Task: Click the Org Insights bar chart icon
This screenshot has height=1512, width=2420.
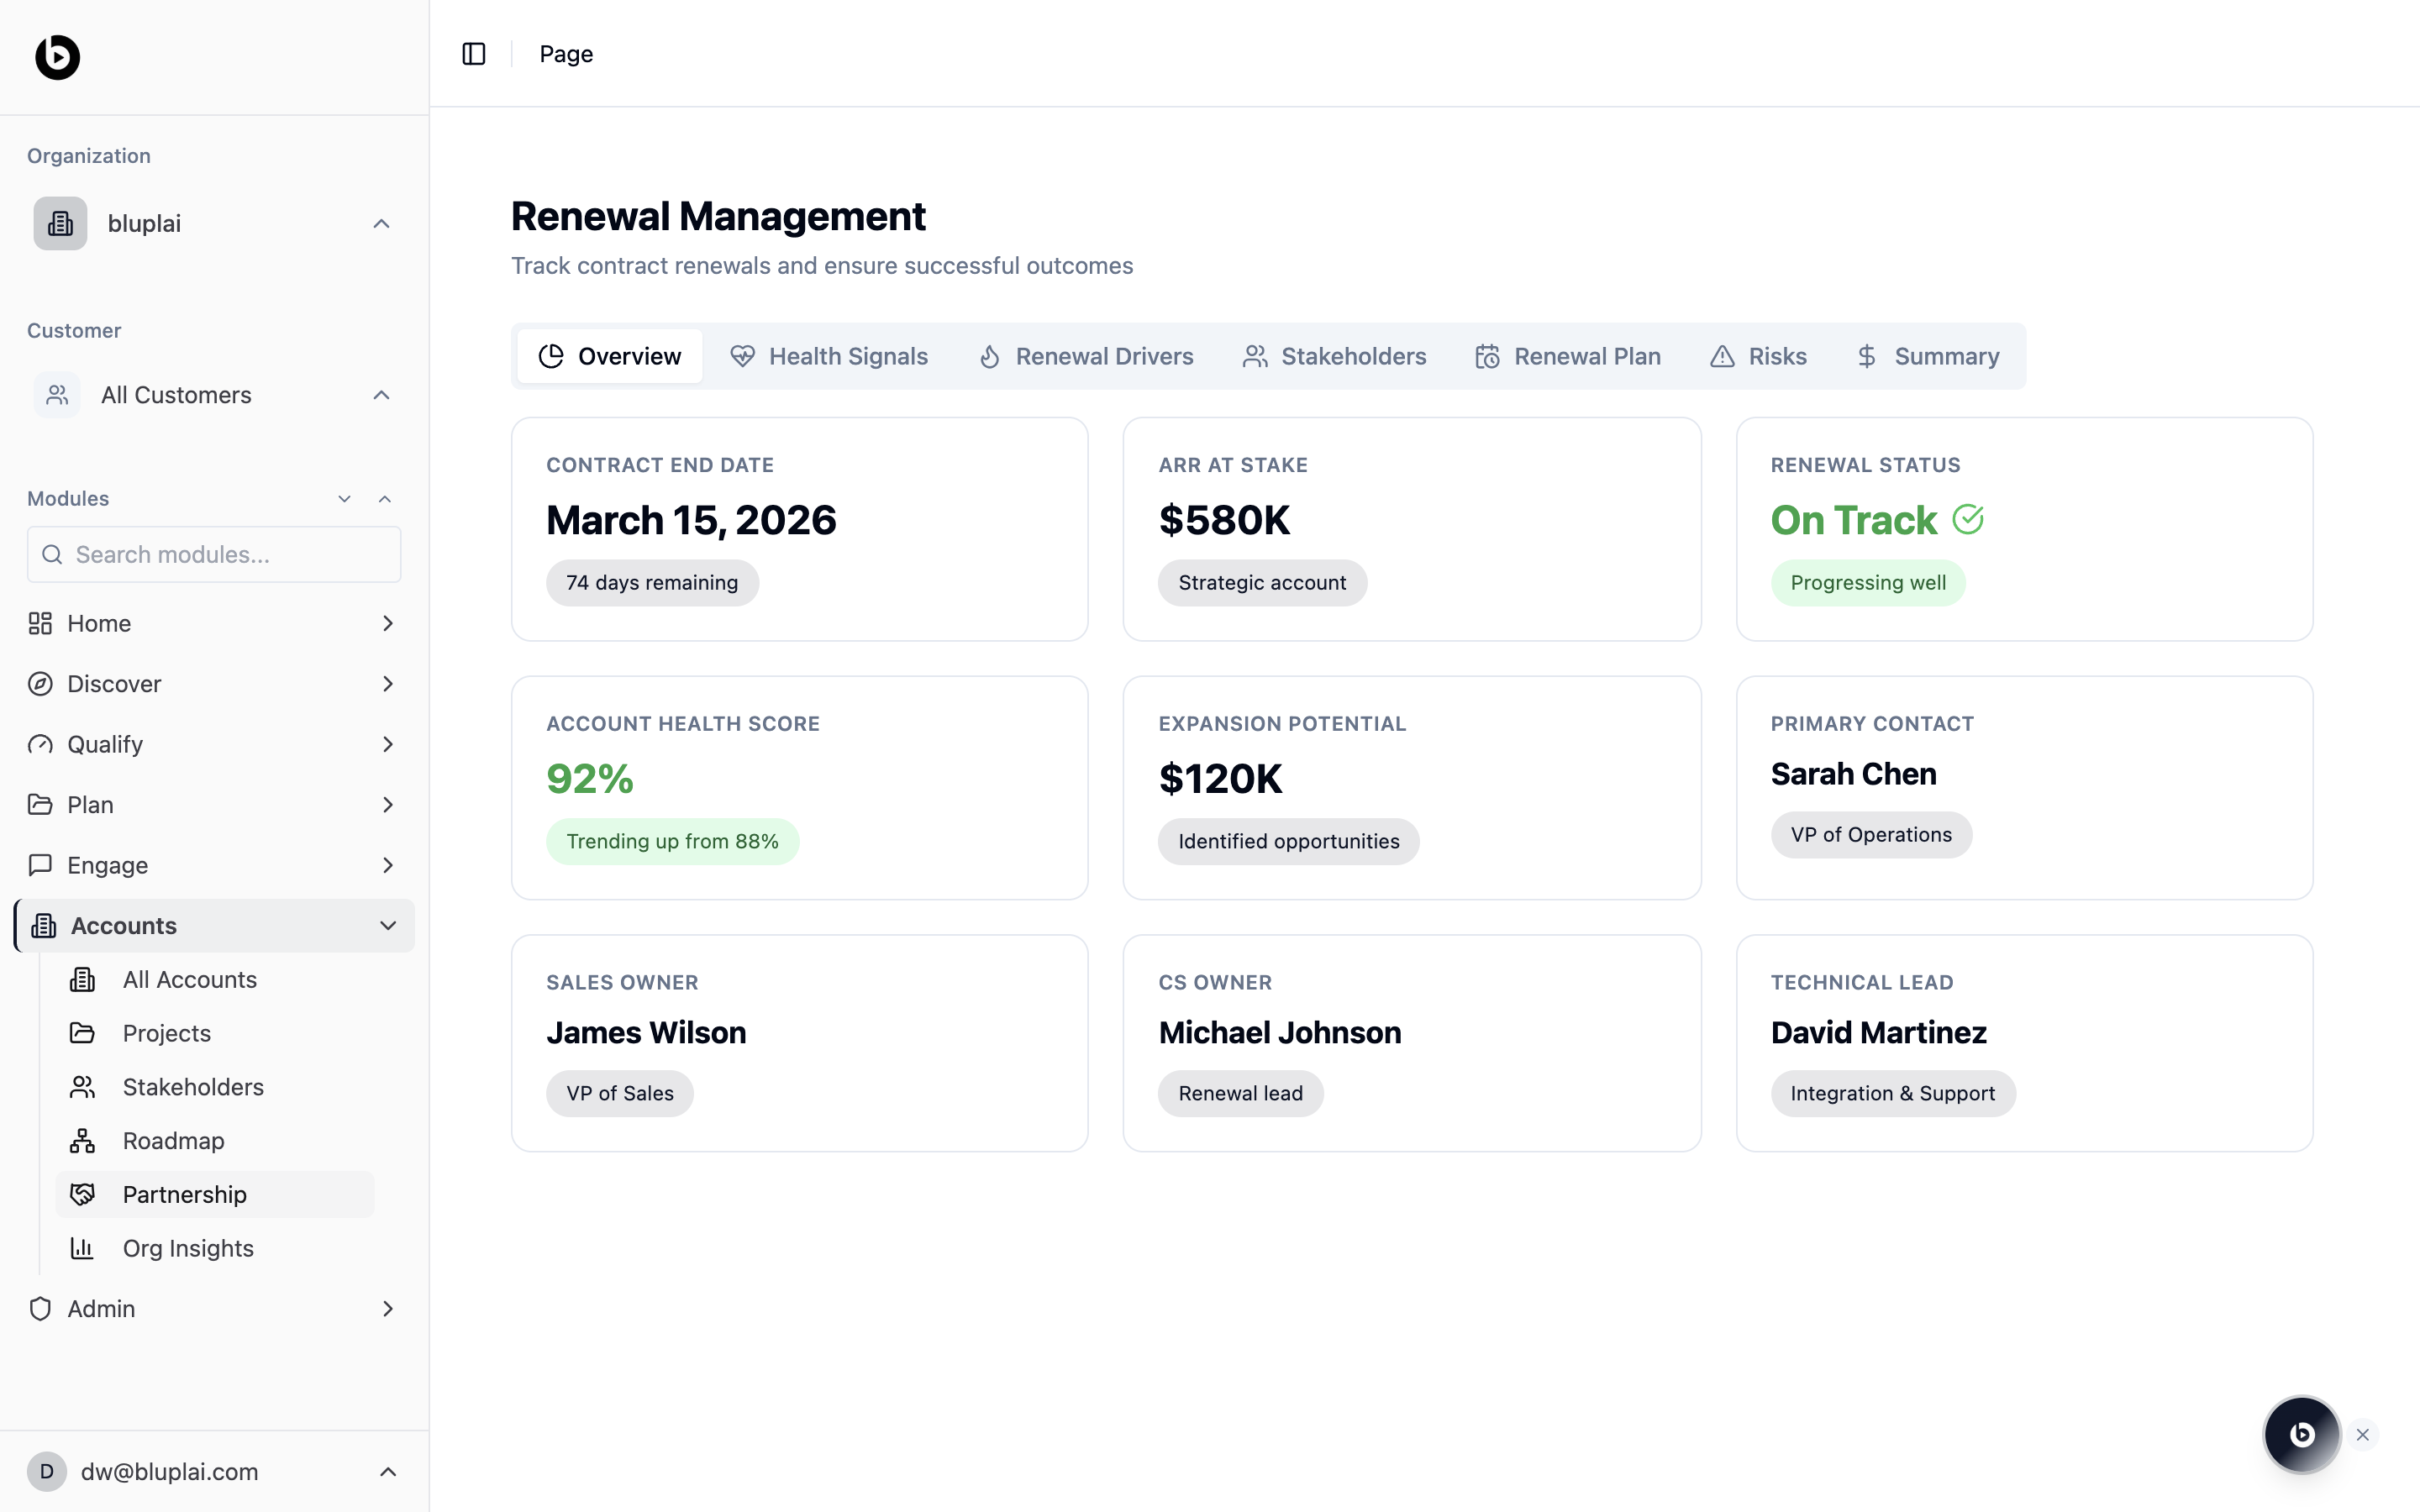Action: [82, 1248]
